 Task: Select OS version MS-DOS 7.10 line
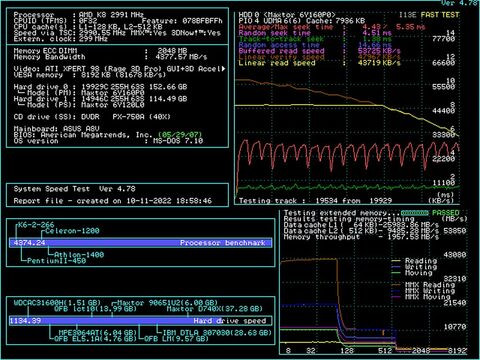coord(108,141)
